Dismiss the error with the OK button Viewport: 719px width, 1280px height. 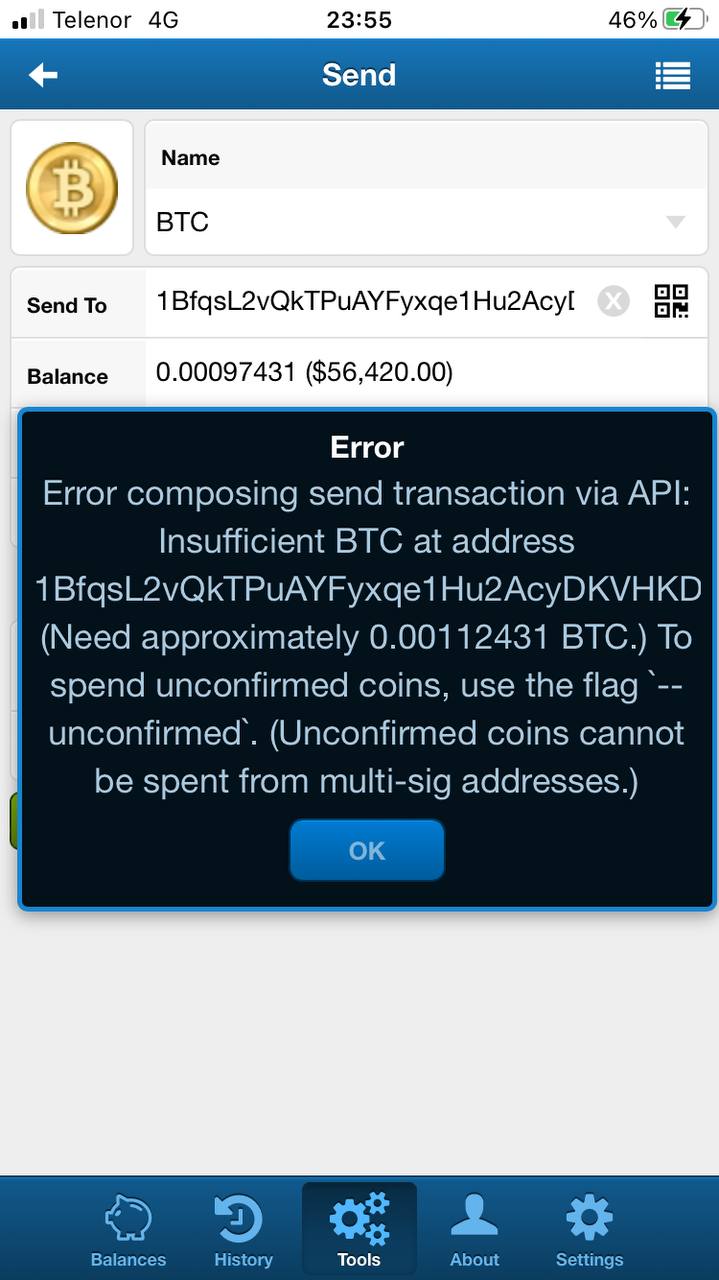[x=367, y=850]
